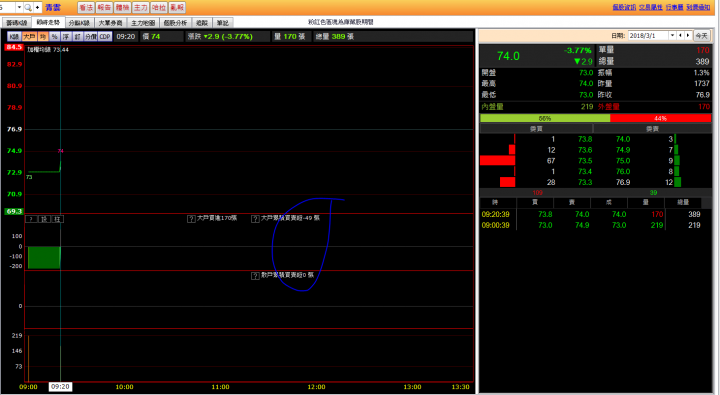The width and height of the screenshot is (720, 395).
Task: Open the 大單券商 tab
Action: (110, 23)
